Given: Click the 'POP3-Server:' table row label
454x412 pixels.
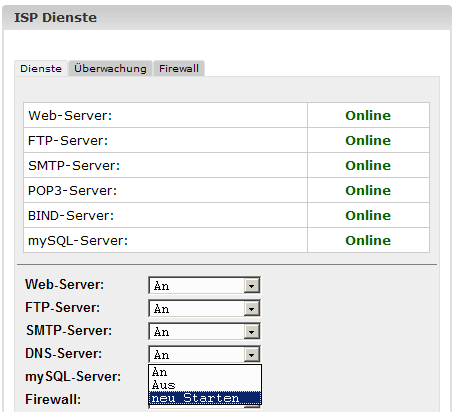Looking at the screenshot, I should tap(72, 191).
